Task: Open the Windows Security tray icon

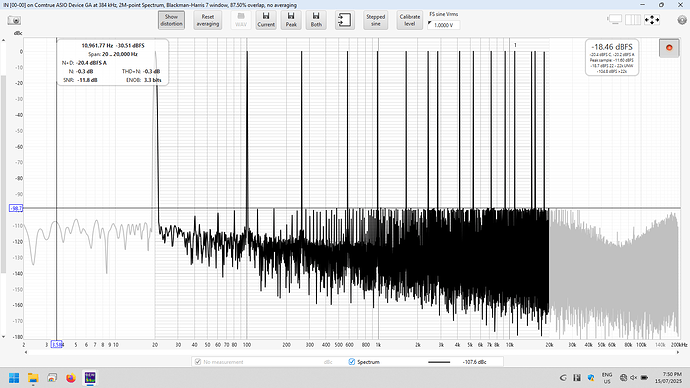Action: pos(591,378)
